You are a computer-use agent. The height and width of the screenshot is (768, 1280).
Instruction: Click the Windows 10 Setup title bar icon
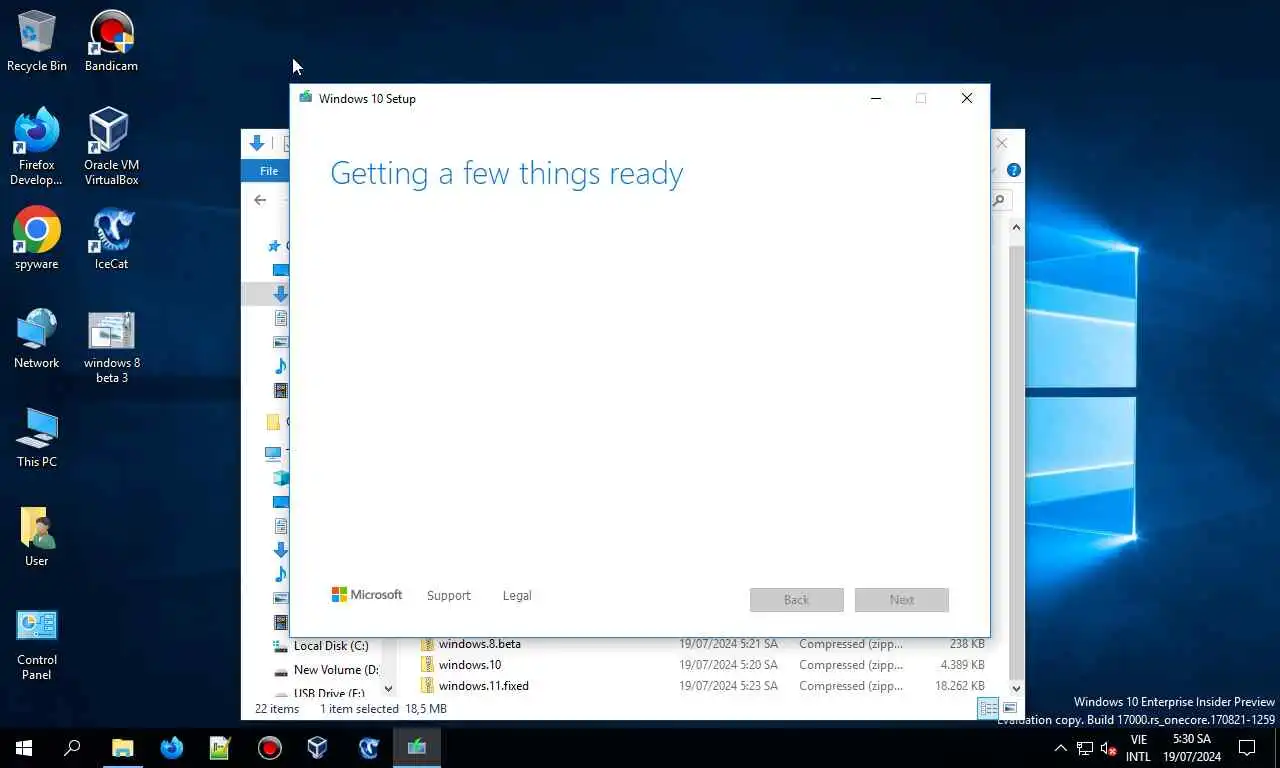tap(305, 98)
